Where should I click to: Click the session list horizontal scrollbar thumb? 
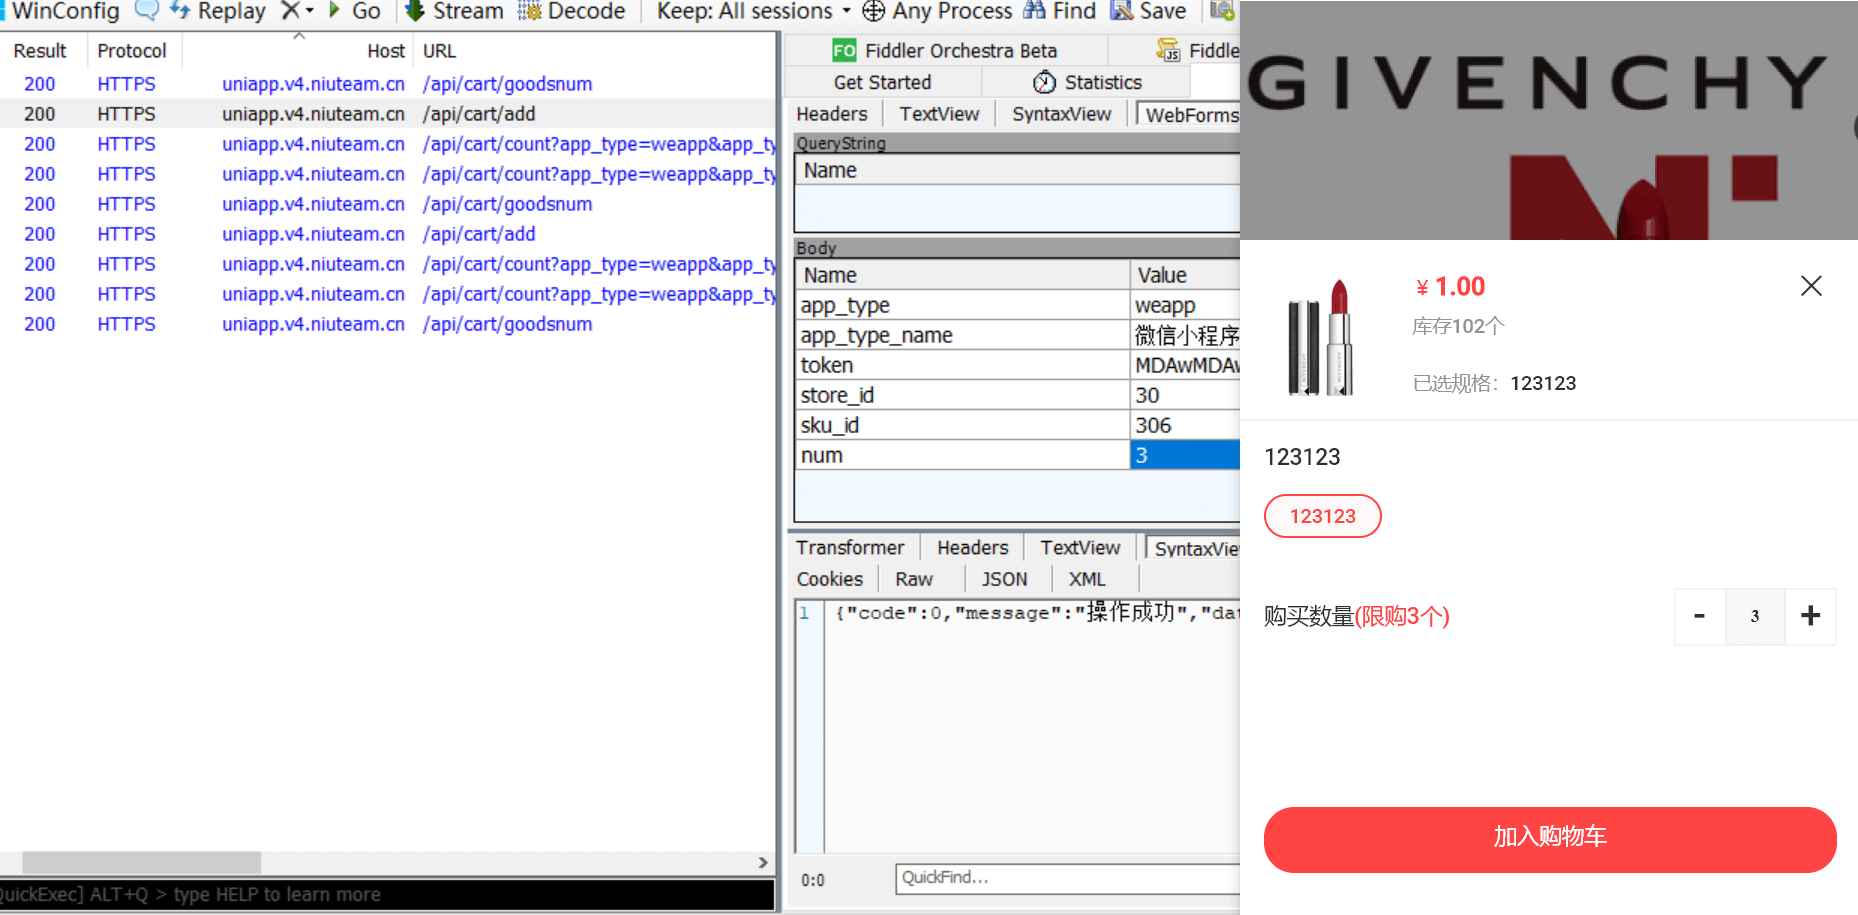[x=141, y=862]
